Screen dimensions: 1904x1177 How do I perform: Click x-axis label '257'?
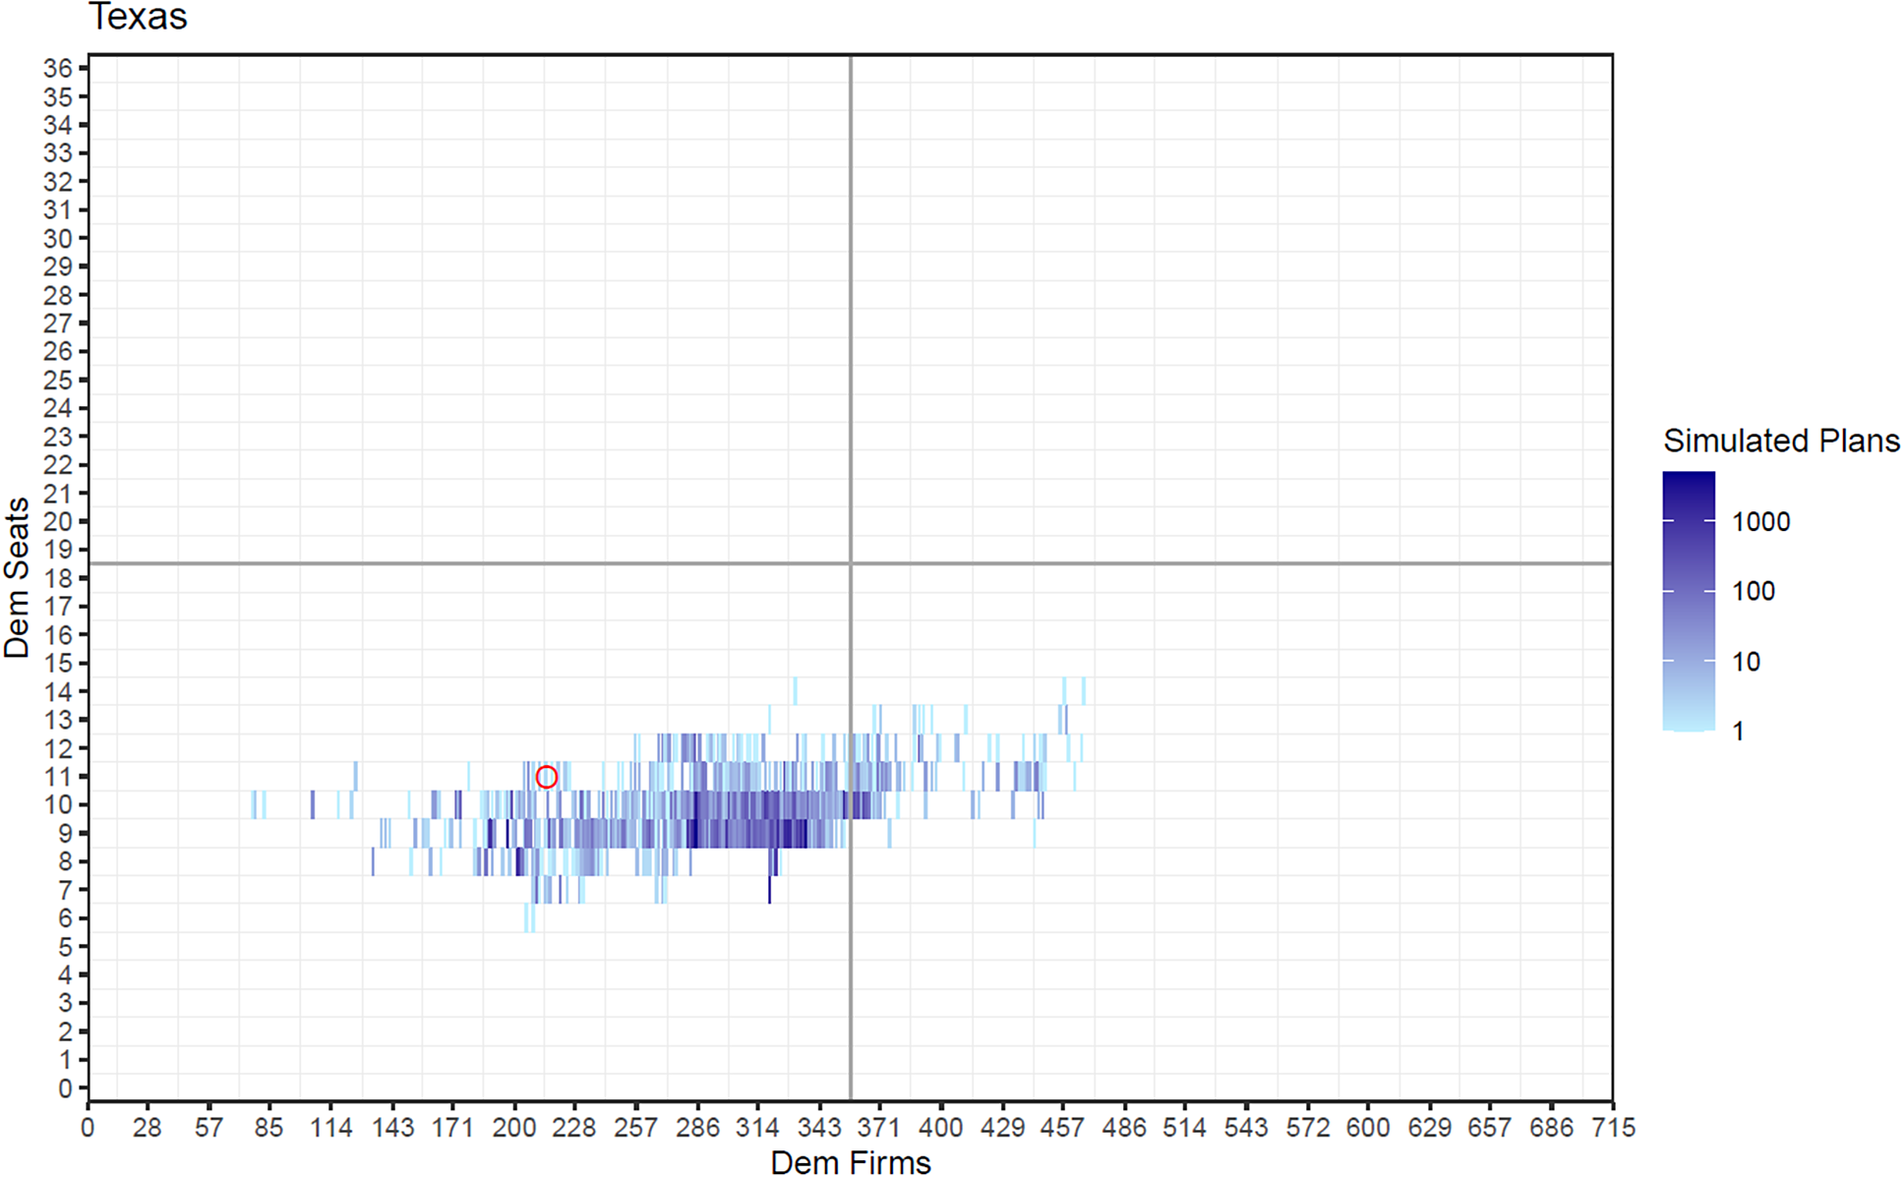point(636,1128)
